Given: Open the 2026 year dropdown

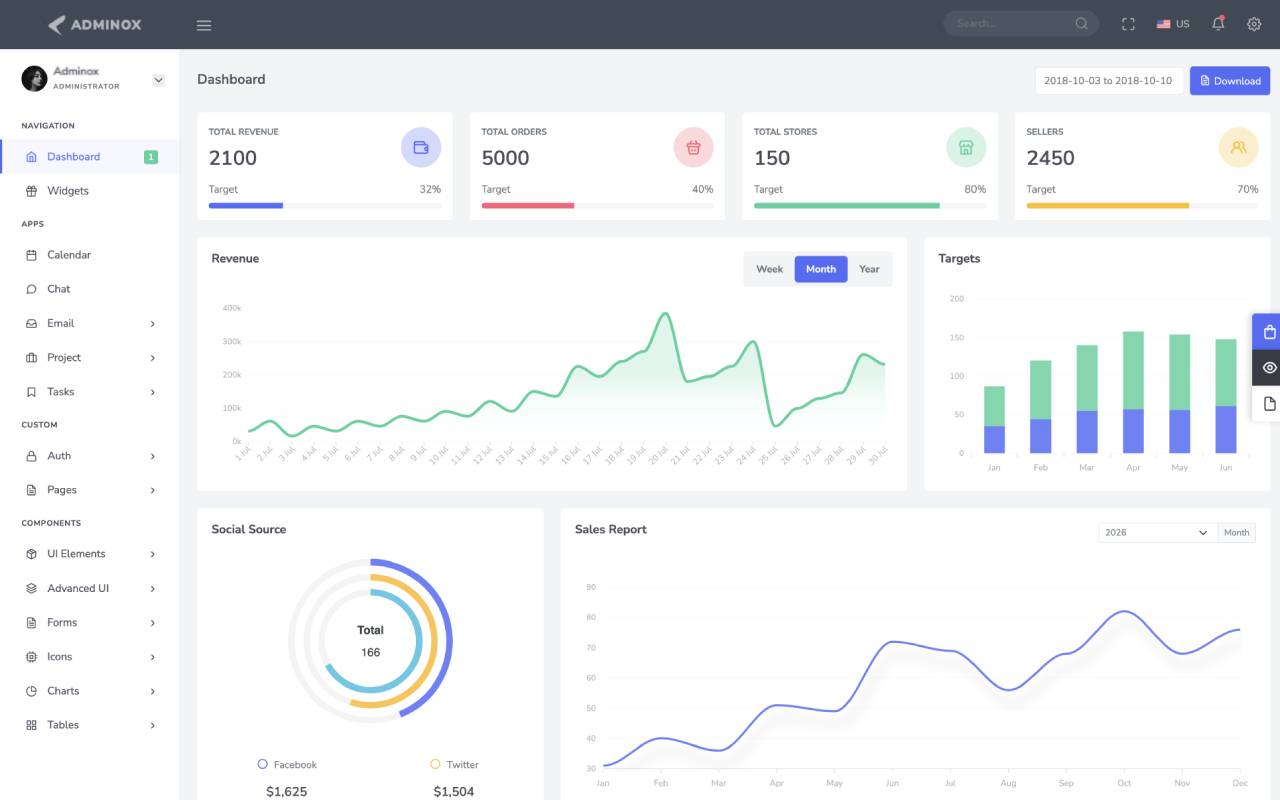Looking at the screenshot, I should (x=1157, y=532).
